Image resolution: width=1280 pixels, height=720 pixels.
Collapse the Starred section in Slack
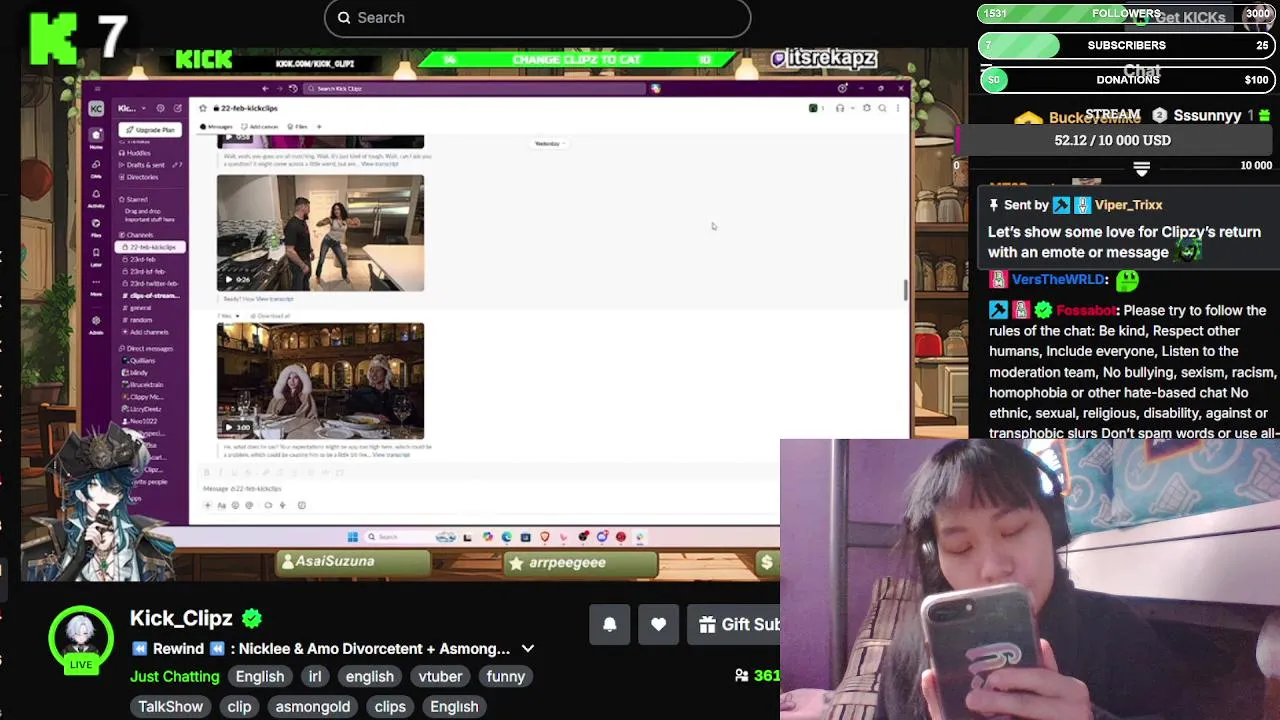(x=133, y=199)
